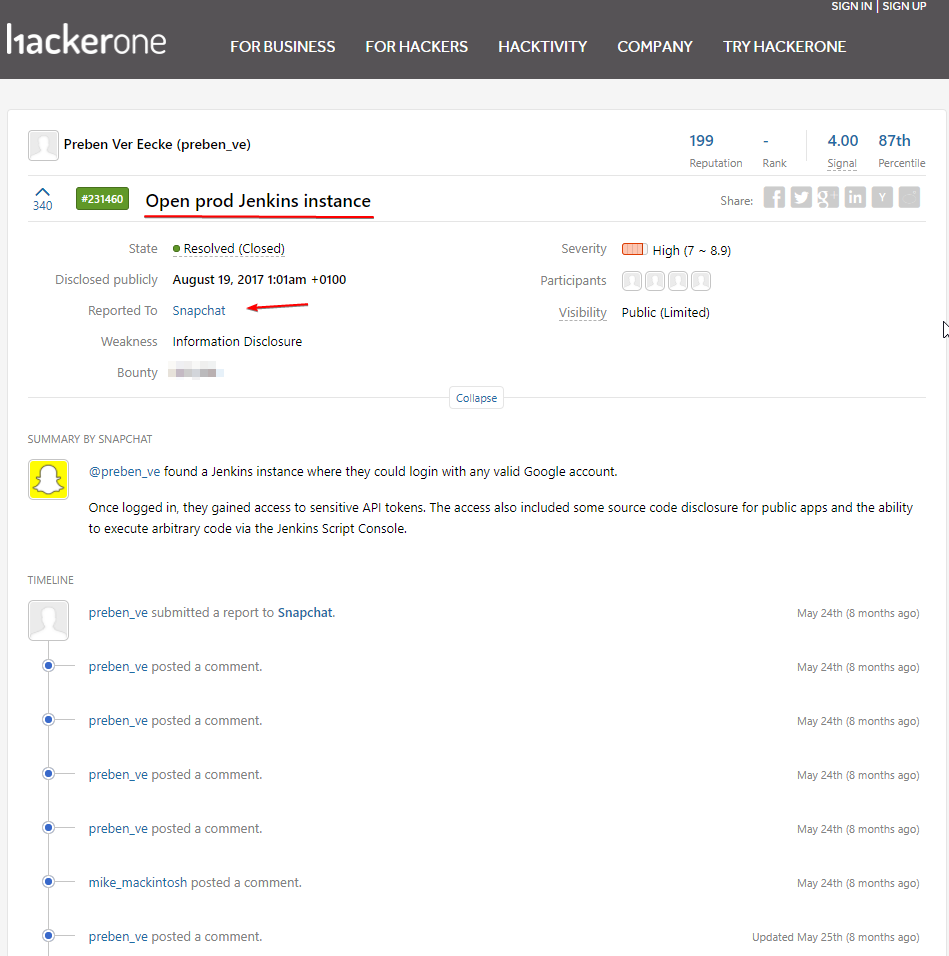Image resolution: width=949 pixels, height=956 pixels.
Task: Share report on Reddit
Action: tap(909, 198)
